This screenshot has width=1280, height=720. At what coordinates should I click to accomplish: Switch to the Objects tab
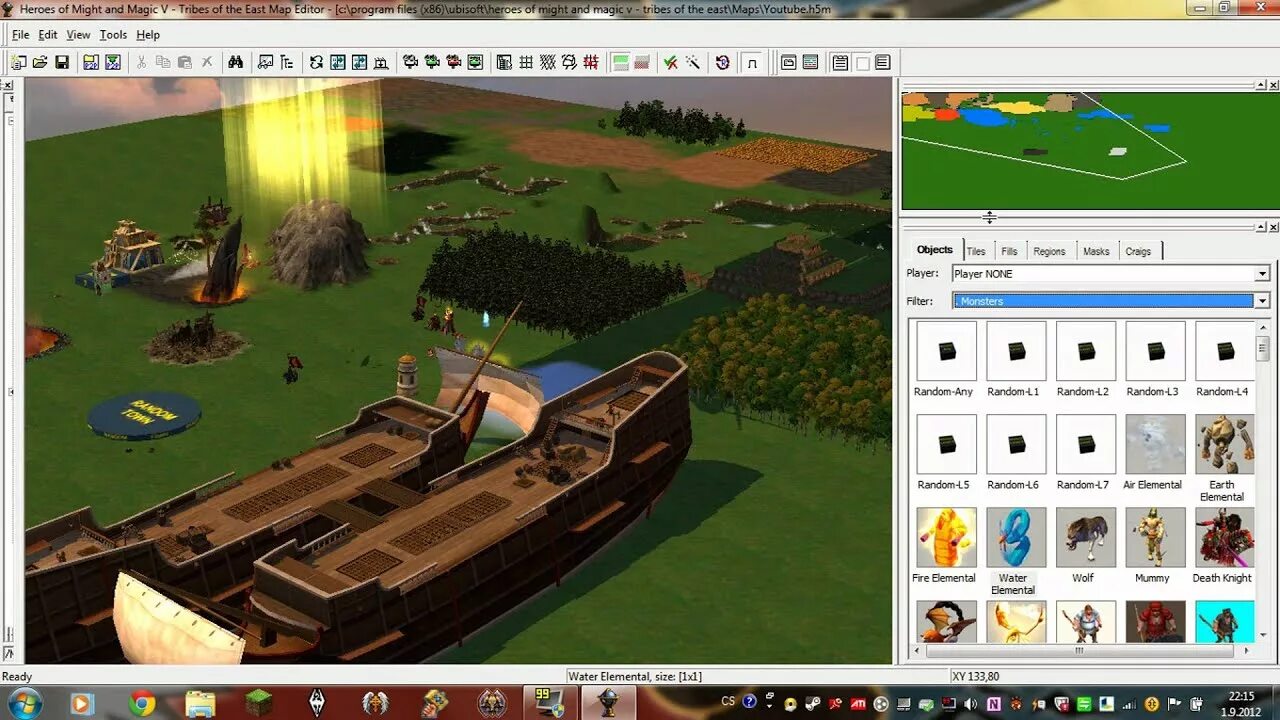[x=935, y=250]
